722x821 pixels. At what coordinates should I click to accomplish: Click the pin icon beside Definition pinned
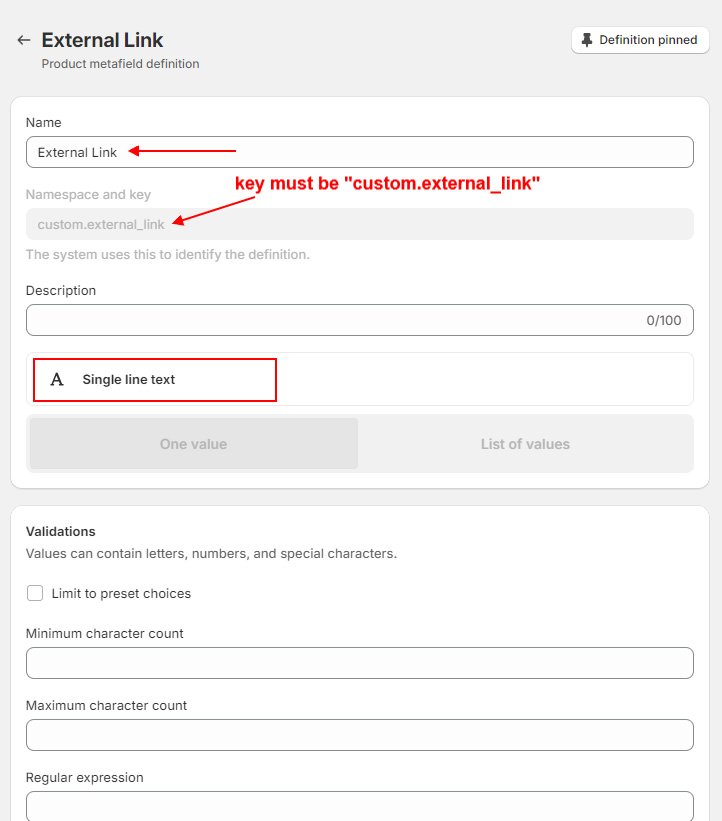point(587,40)
